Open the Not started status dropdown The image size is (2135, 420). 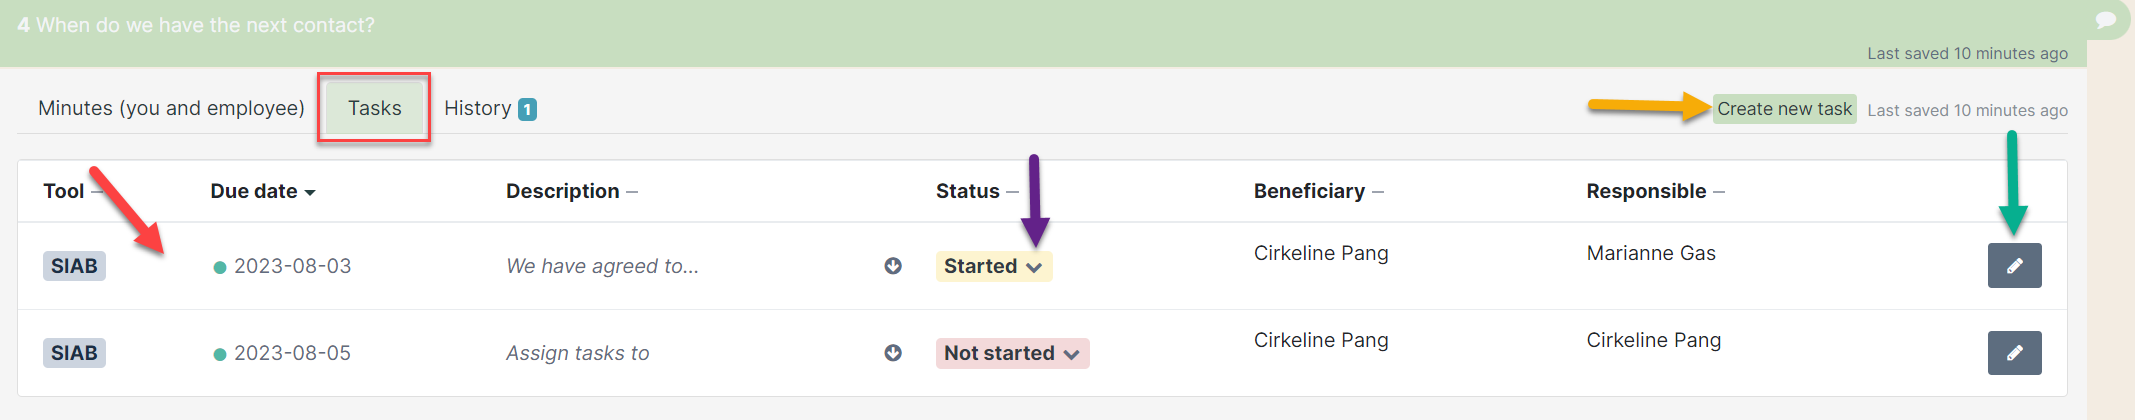1012,353
